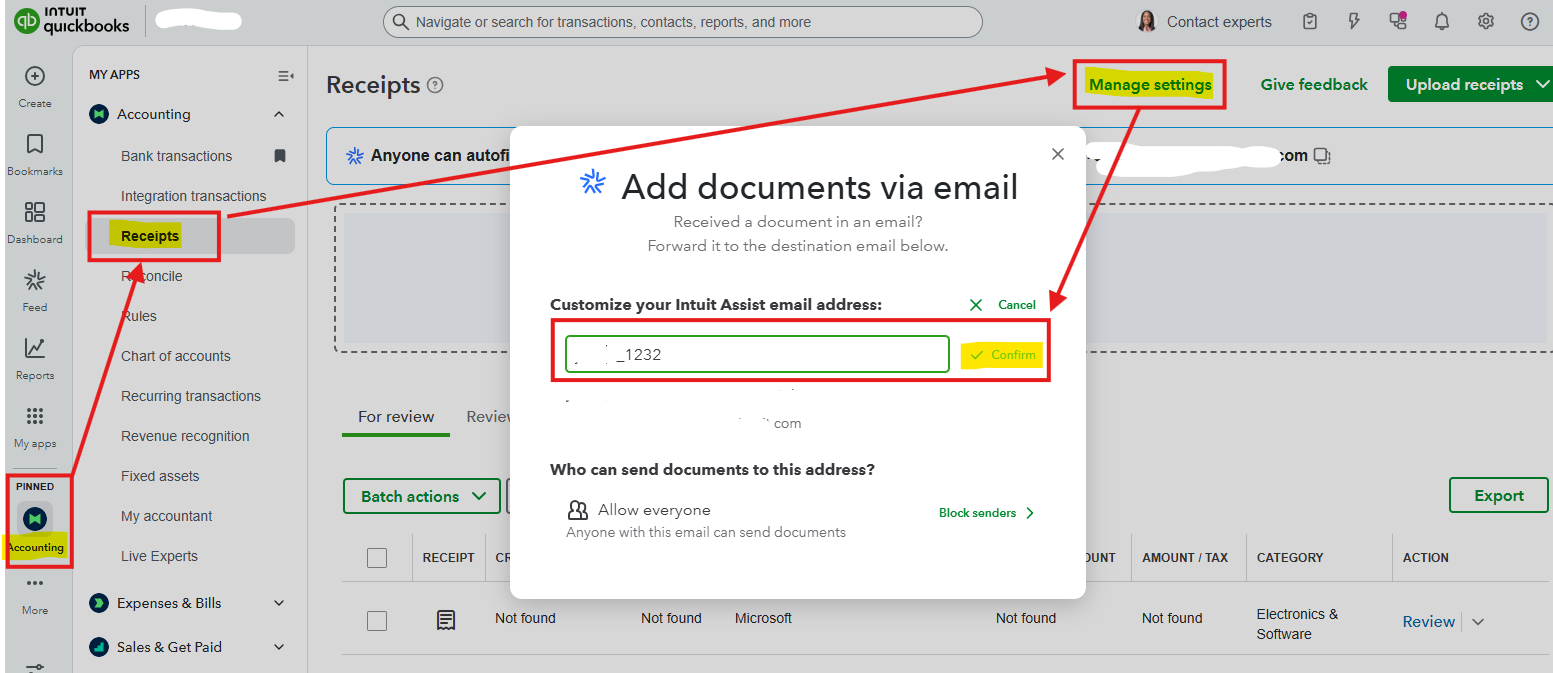Open the notifications bell
Screen dimensions: 1553x673
pos(1442,21)
